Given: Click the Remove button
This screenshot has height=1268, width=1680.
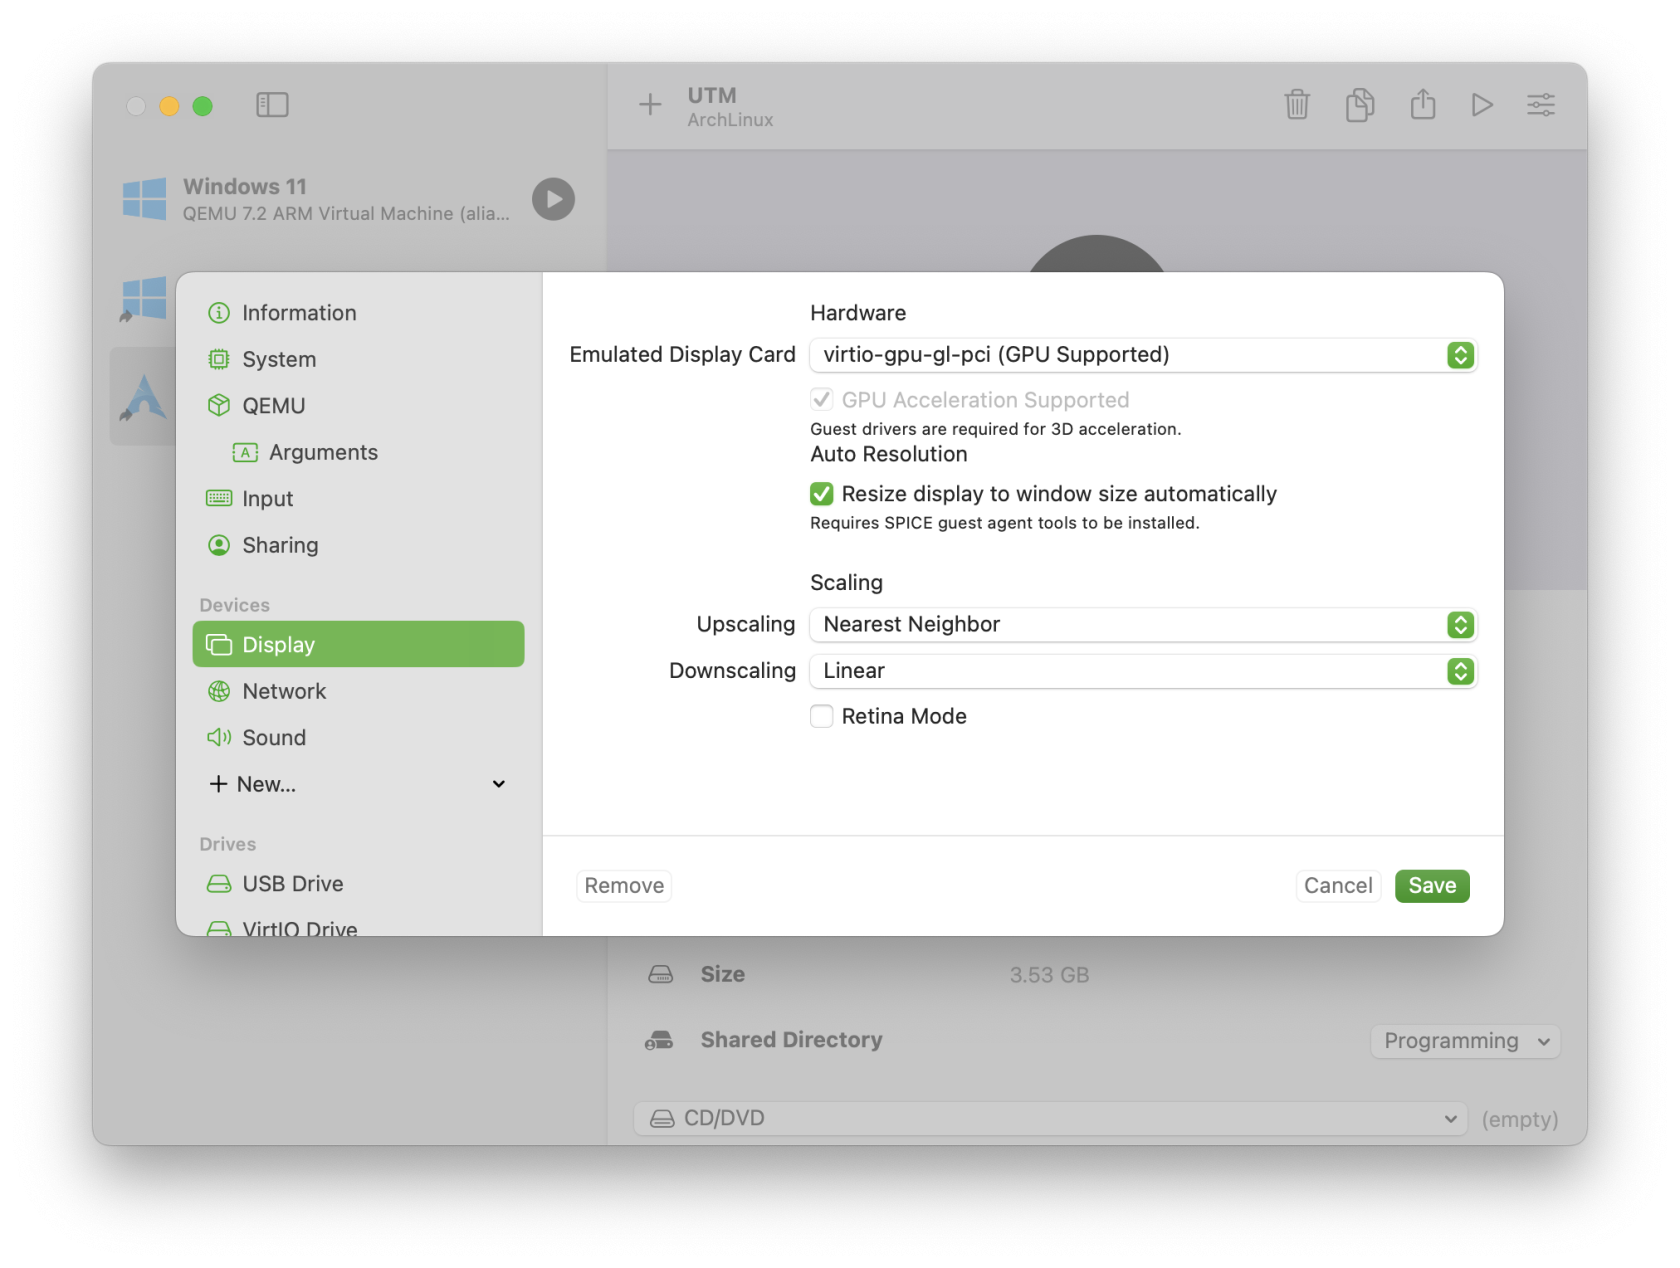Looking at the screenshot, I should tap(624, 886).
